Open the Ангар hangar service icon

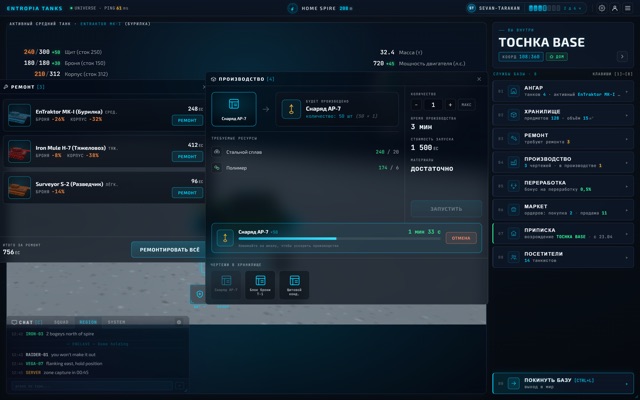pos(513,91)
